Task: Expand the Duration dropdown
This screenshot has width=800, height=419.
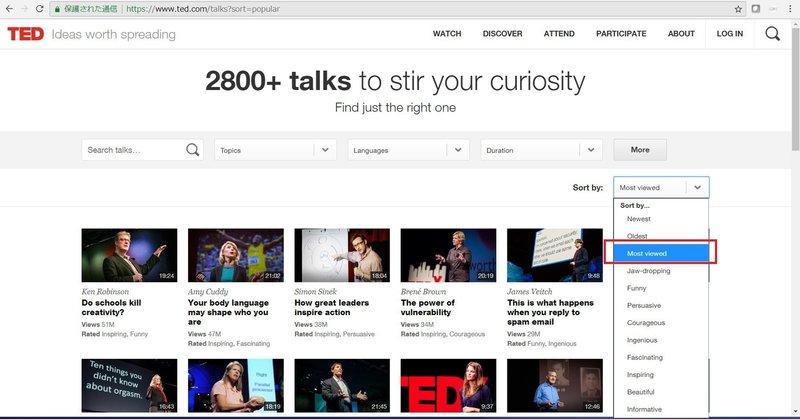Action: point(541,150)
